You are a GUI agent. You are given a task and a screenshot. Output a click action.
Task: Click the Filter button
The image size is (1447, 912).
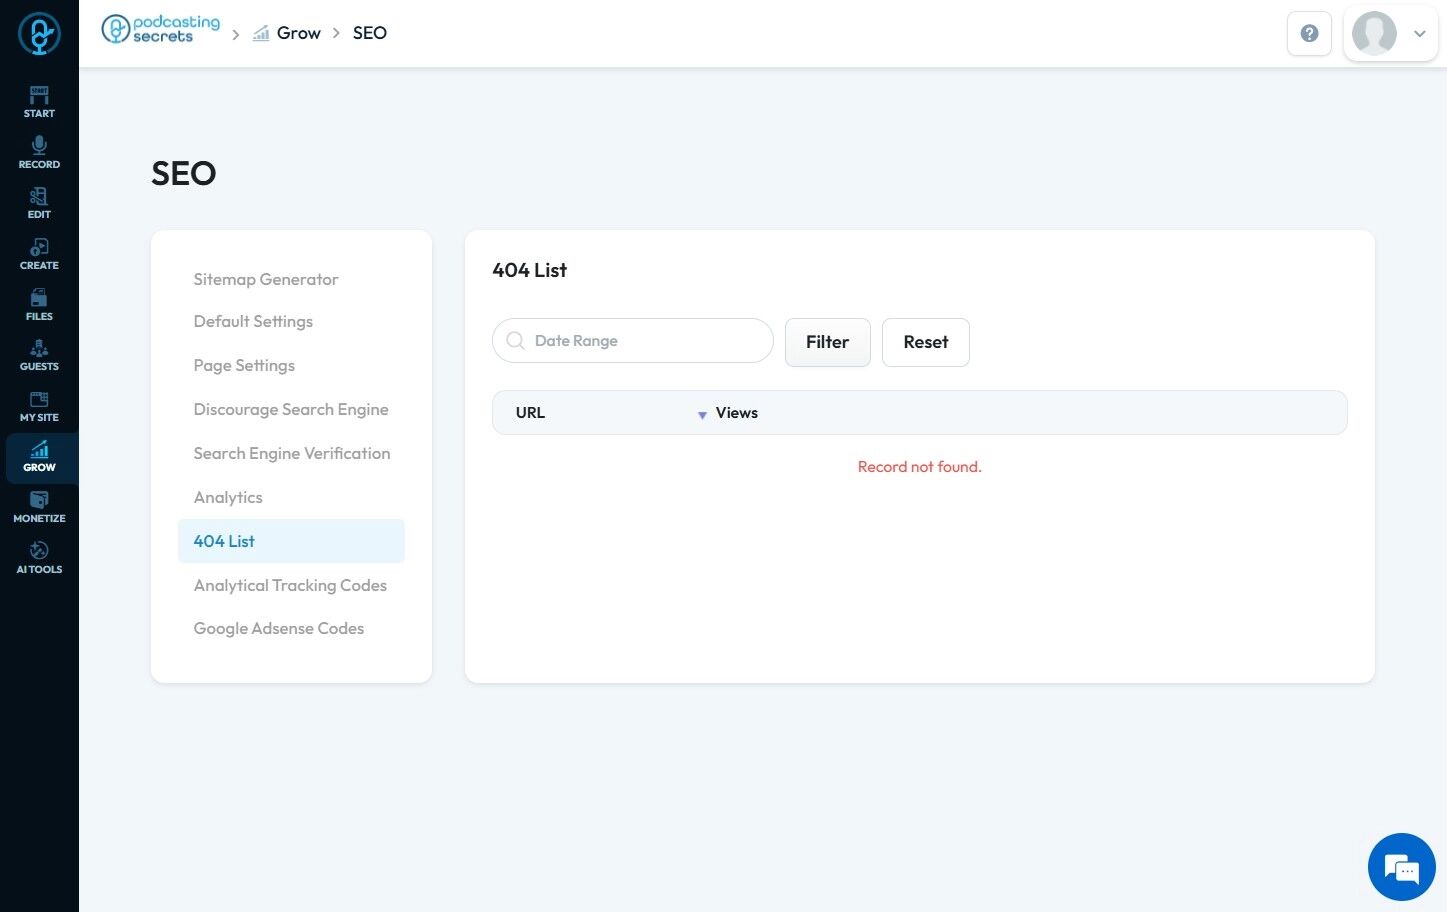click(828, 342)
